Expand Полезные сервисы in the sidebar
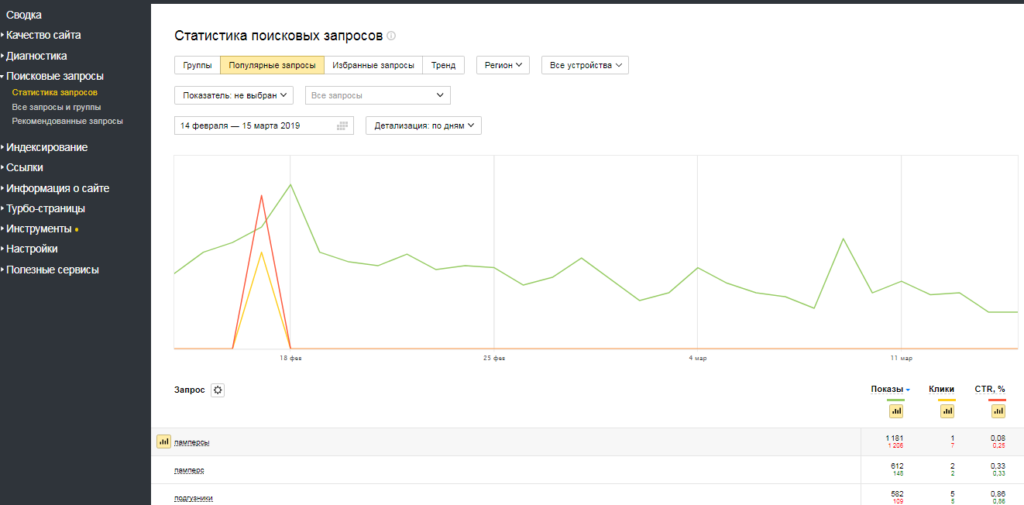This screenshot has height=505, width=1024. pyautogui.click(x=53, y=270)
